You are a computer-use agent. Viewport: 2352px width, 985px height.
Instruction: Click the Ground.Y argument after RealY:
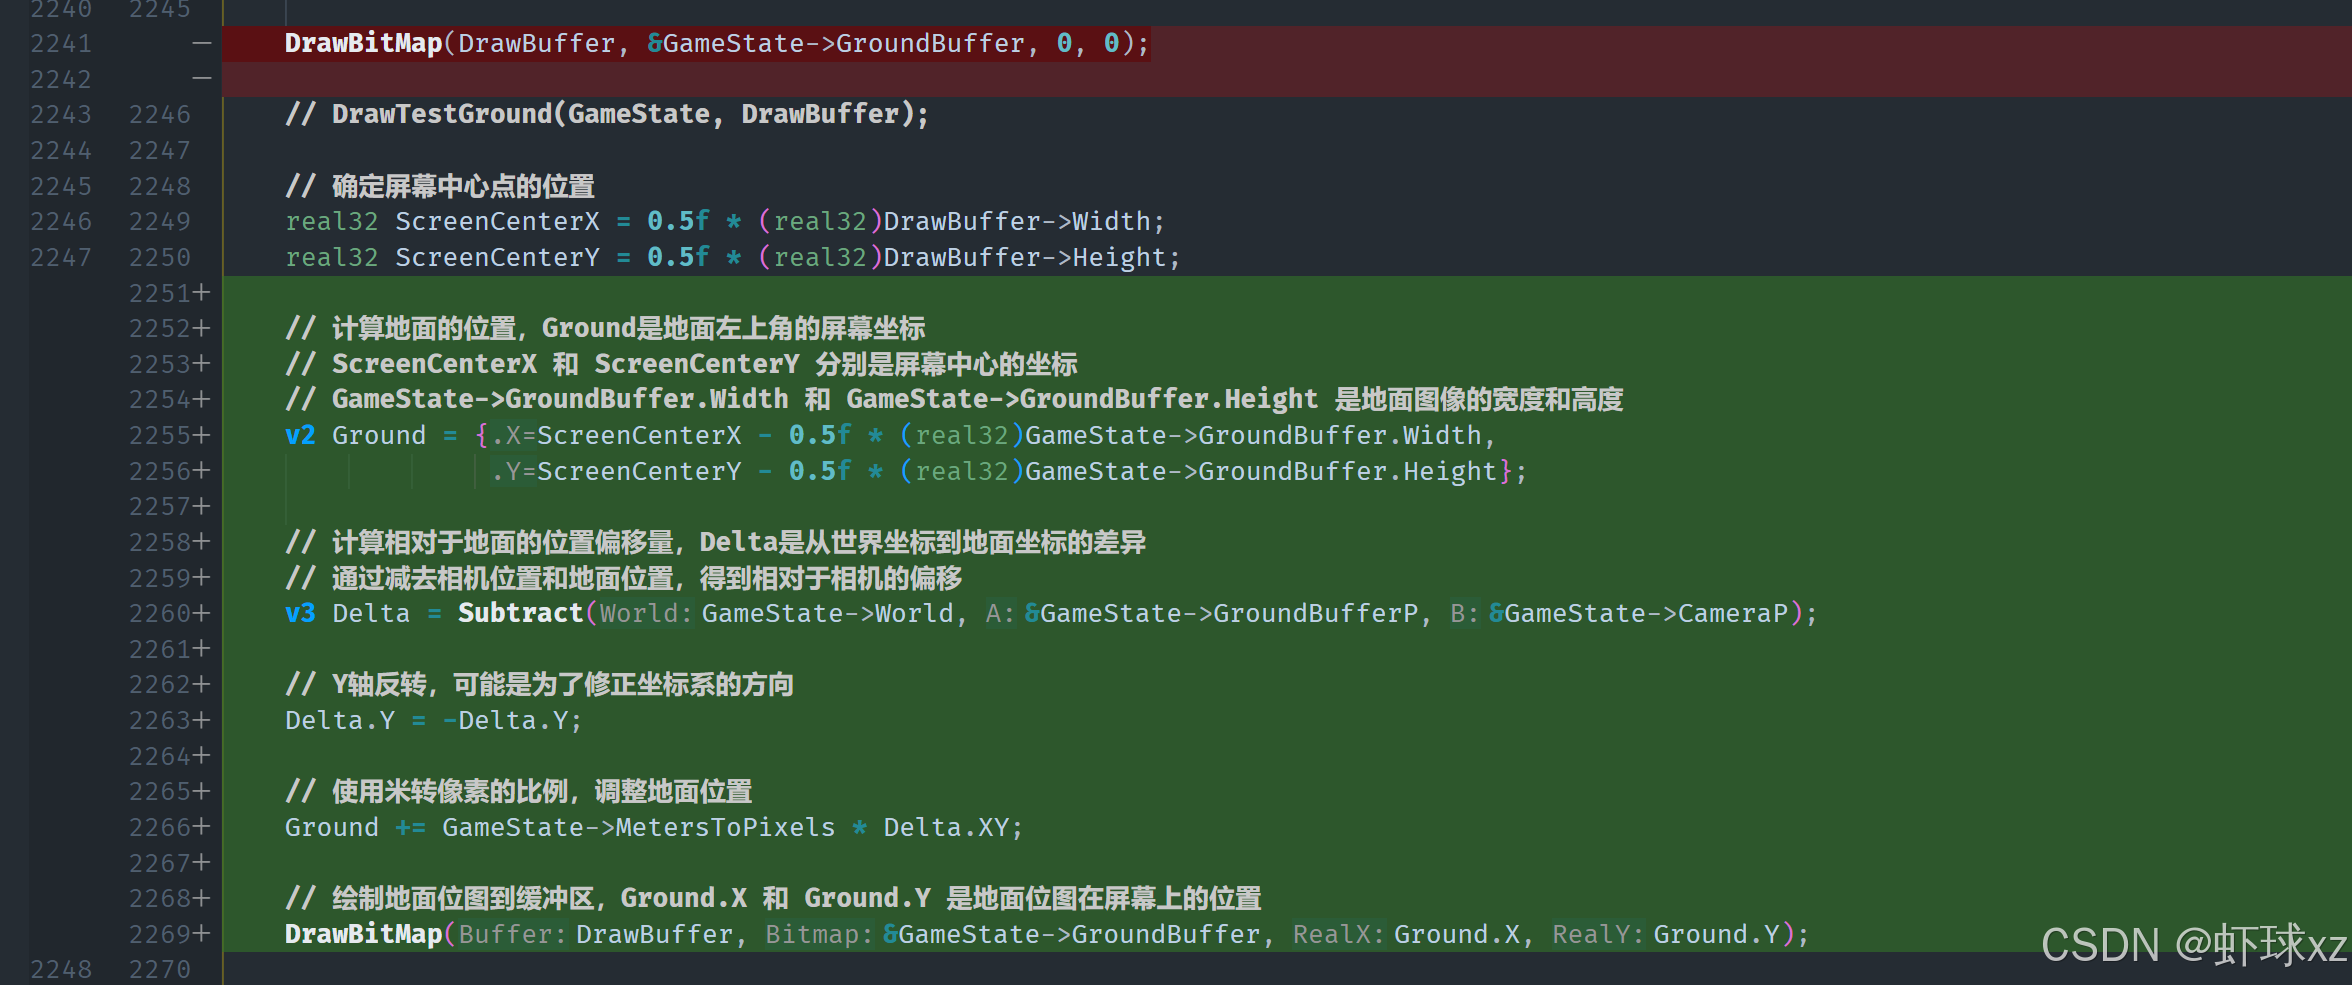tap(1717, 934)
